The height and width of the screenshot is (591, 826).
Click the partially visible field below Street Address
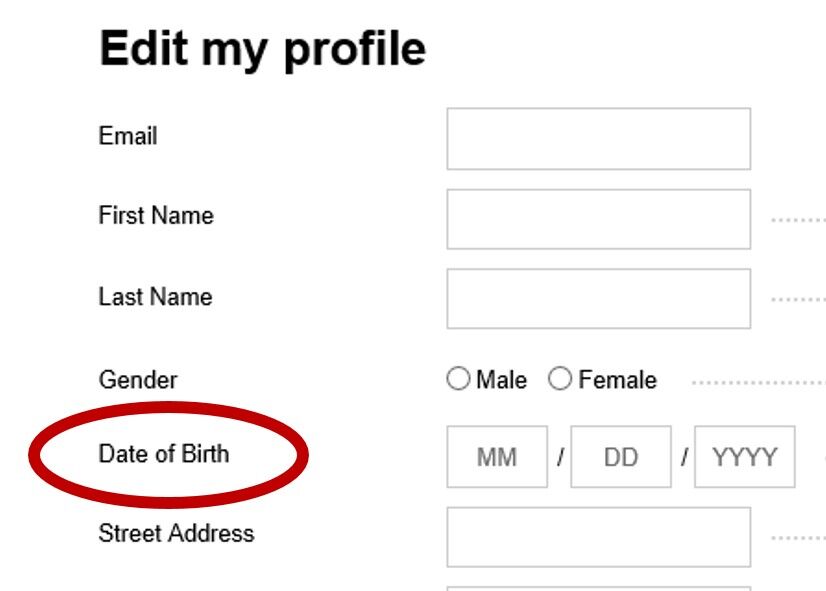tap(598, 588)
